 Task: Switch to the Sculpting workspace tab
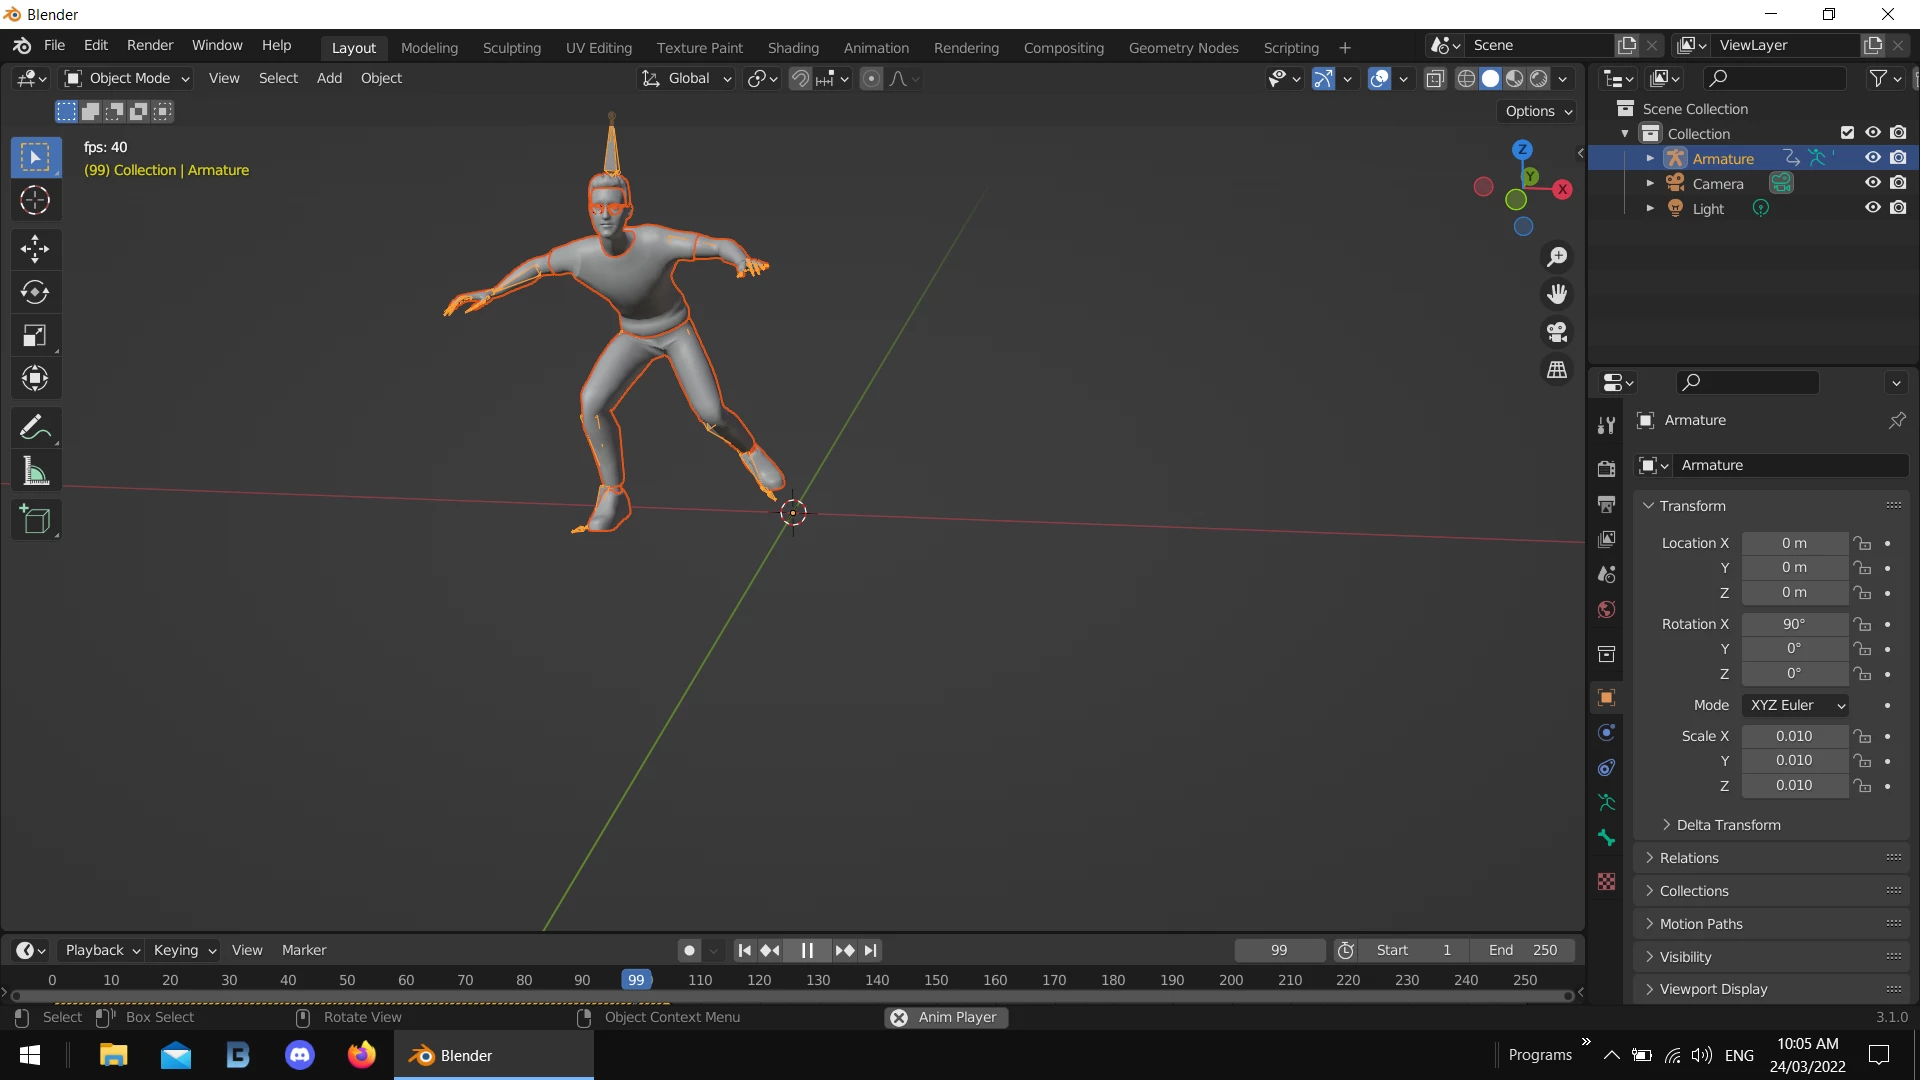[511, 47]
